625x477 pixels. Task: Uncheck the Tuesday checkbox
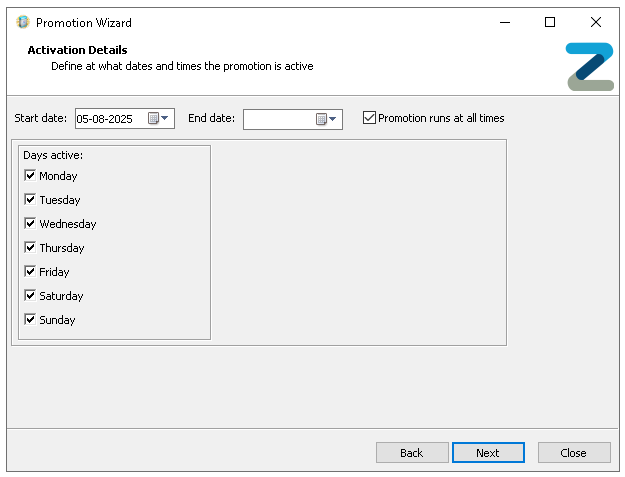click(x=30, y=200)
